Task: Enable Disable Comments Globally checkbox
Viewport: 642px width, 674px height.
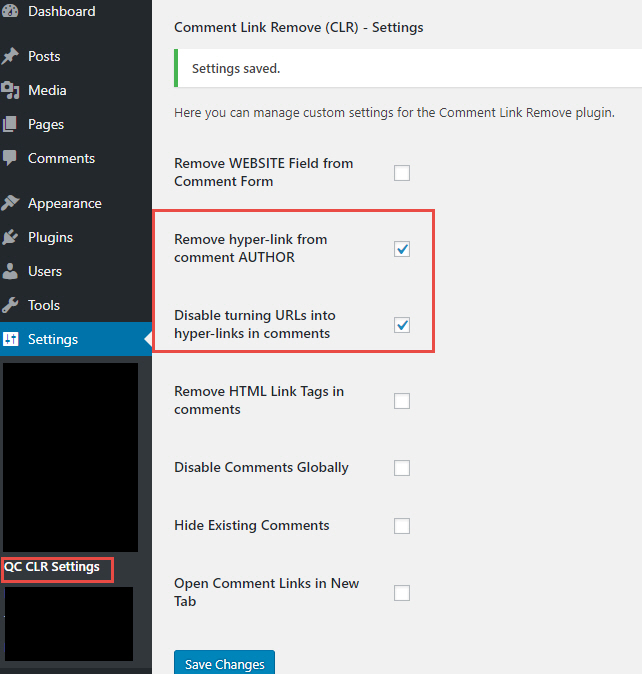Action: coord(402,467)
